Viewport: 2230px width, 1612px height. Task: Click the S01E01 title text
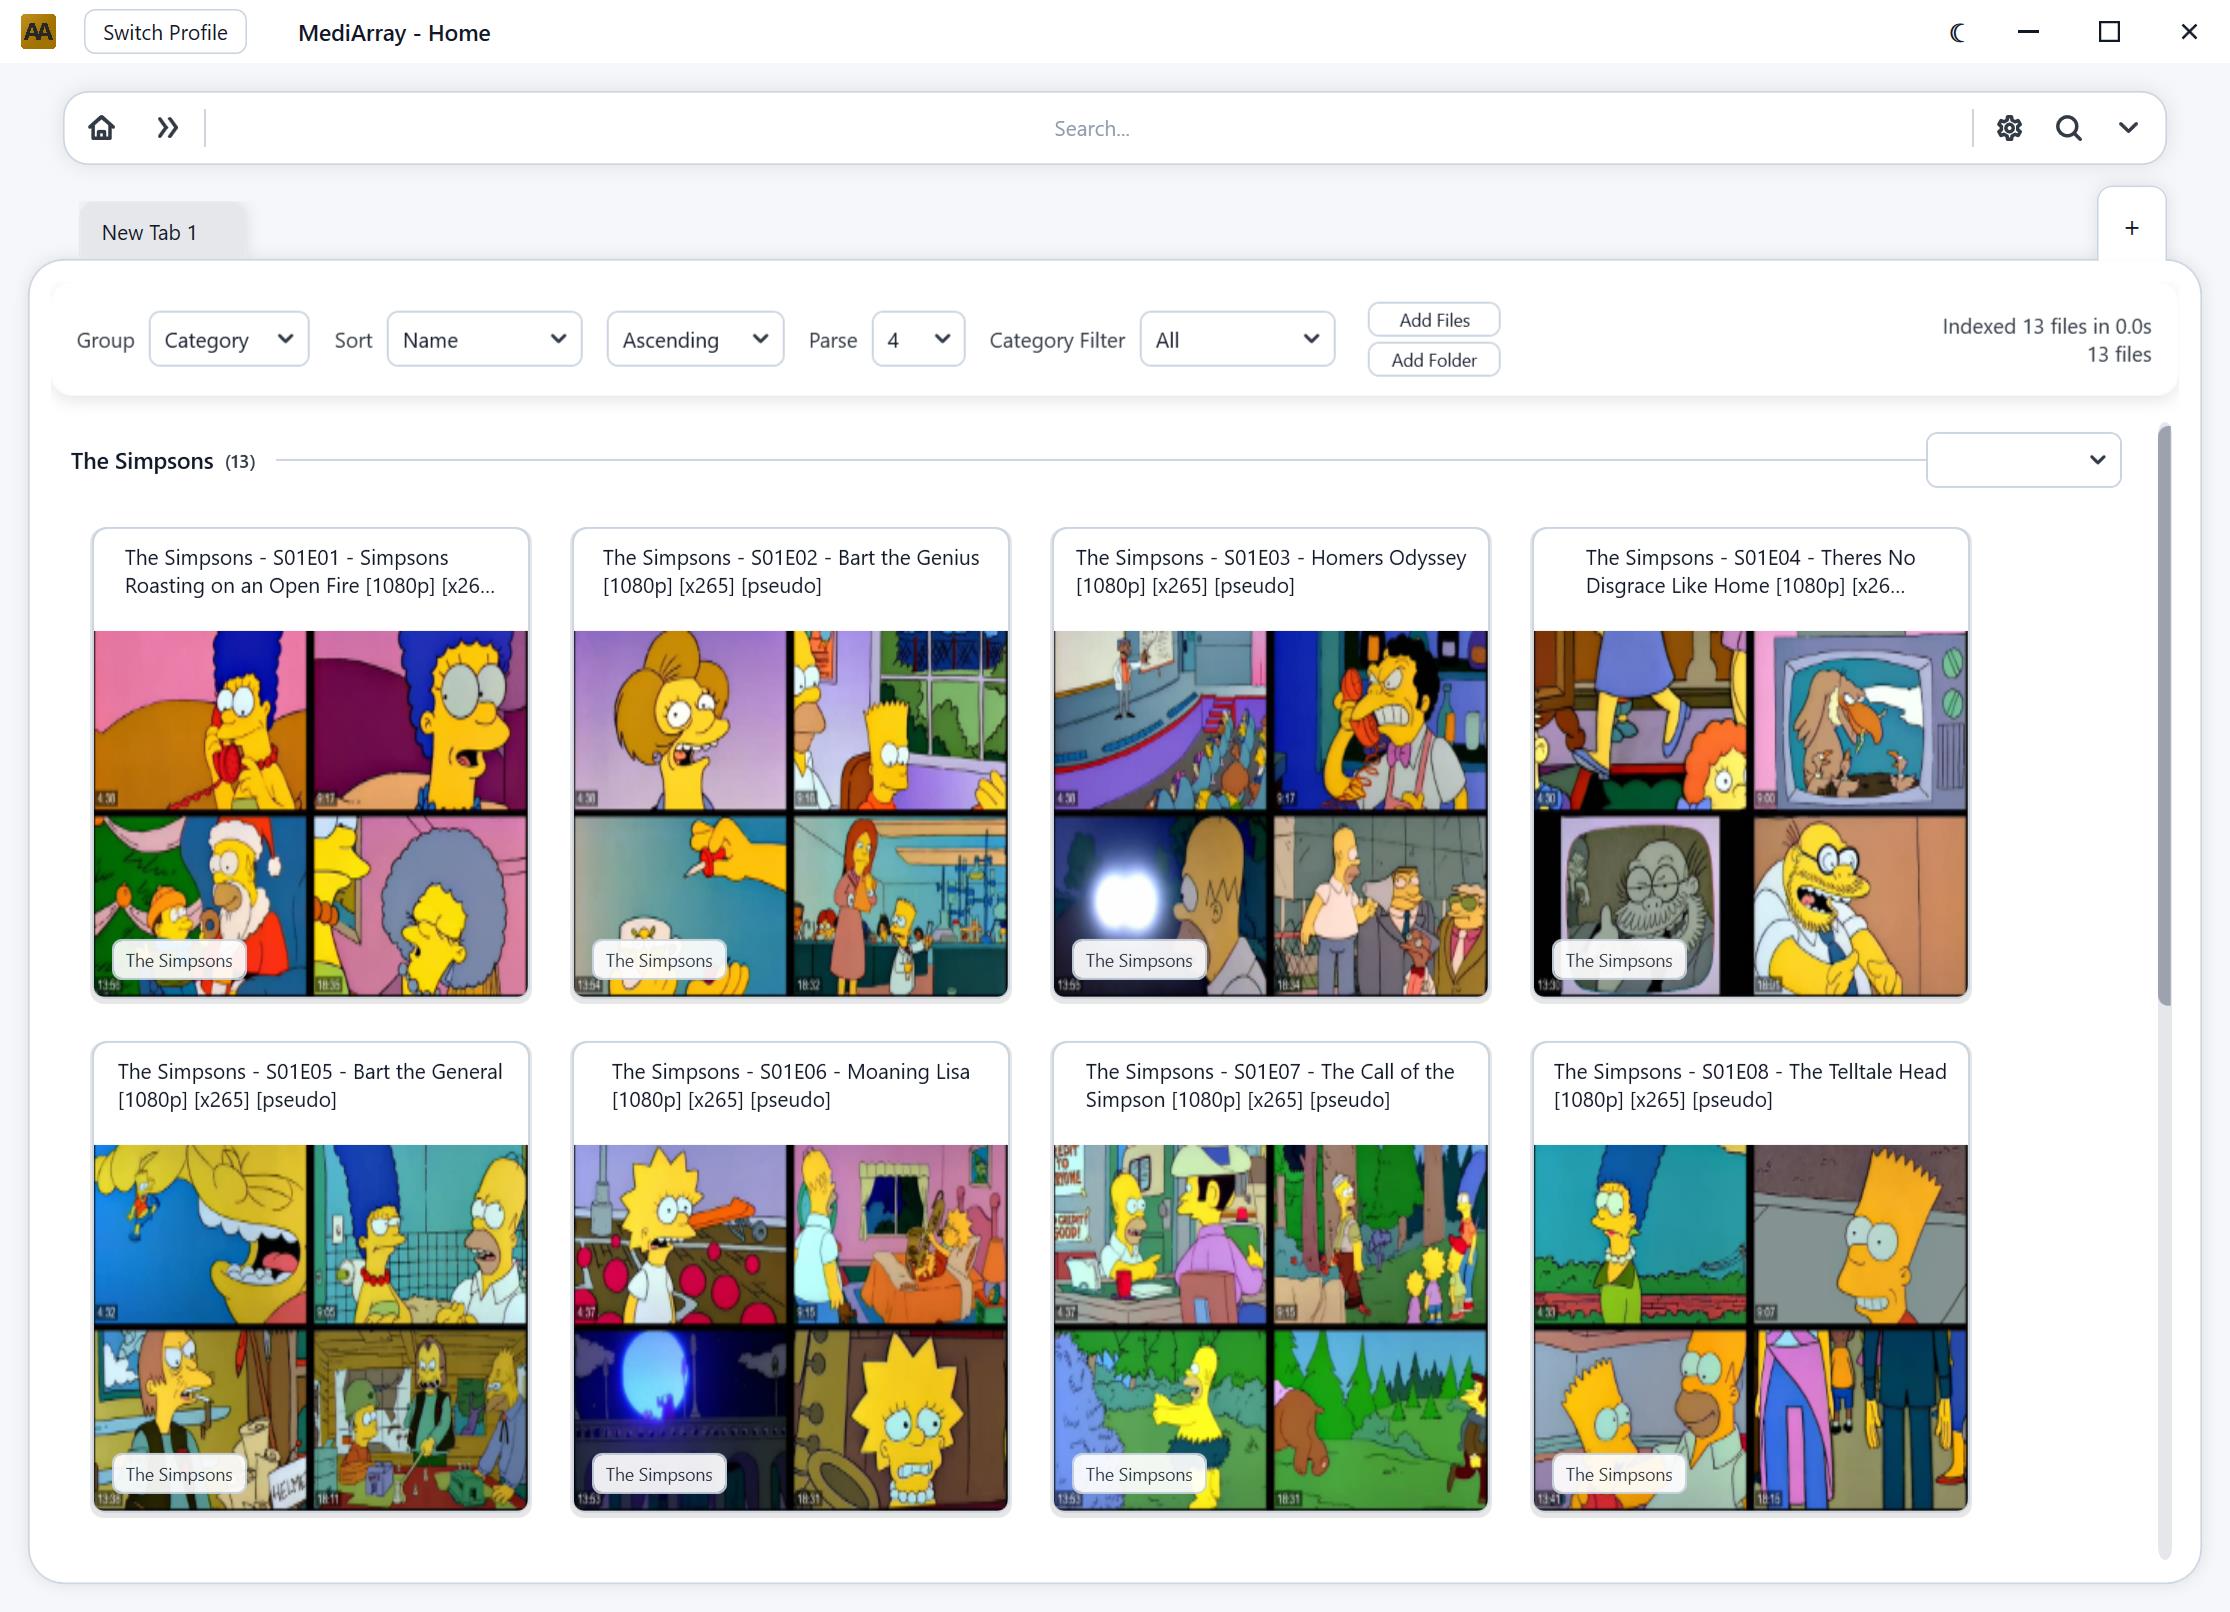pyautogui.click(x=310, y=571)
